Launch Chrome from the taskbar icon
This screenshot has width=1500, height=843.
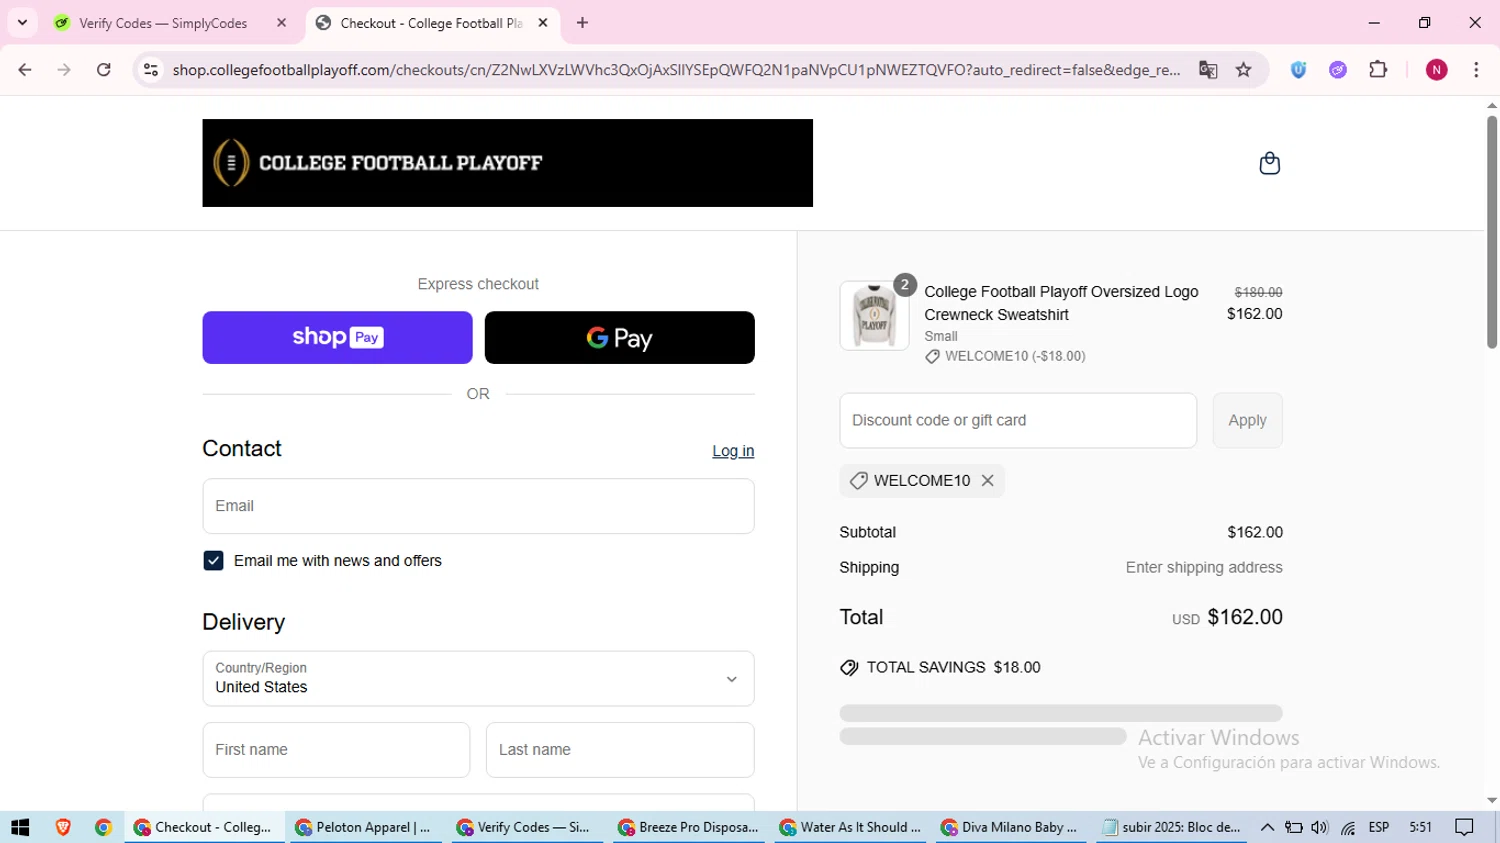[103, 827]
